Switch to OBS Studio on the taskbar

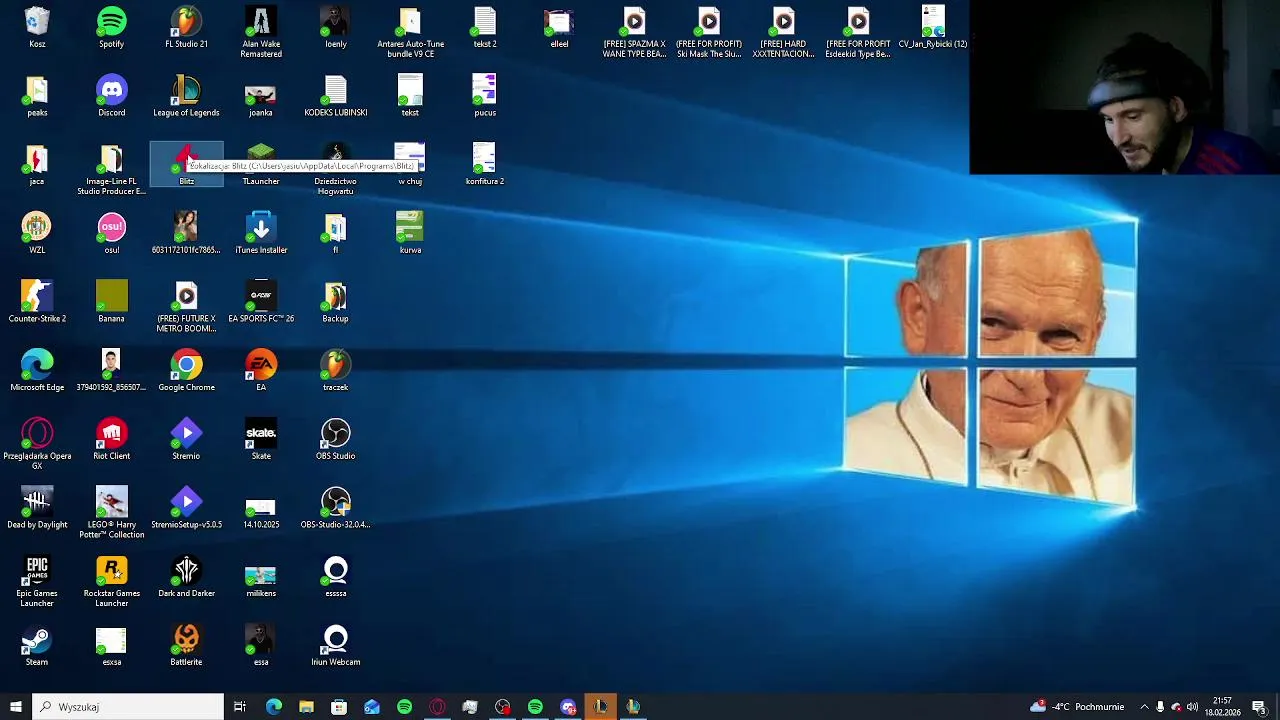[503, 707]
